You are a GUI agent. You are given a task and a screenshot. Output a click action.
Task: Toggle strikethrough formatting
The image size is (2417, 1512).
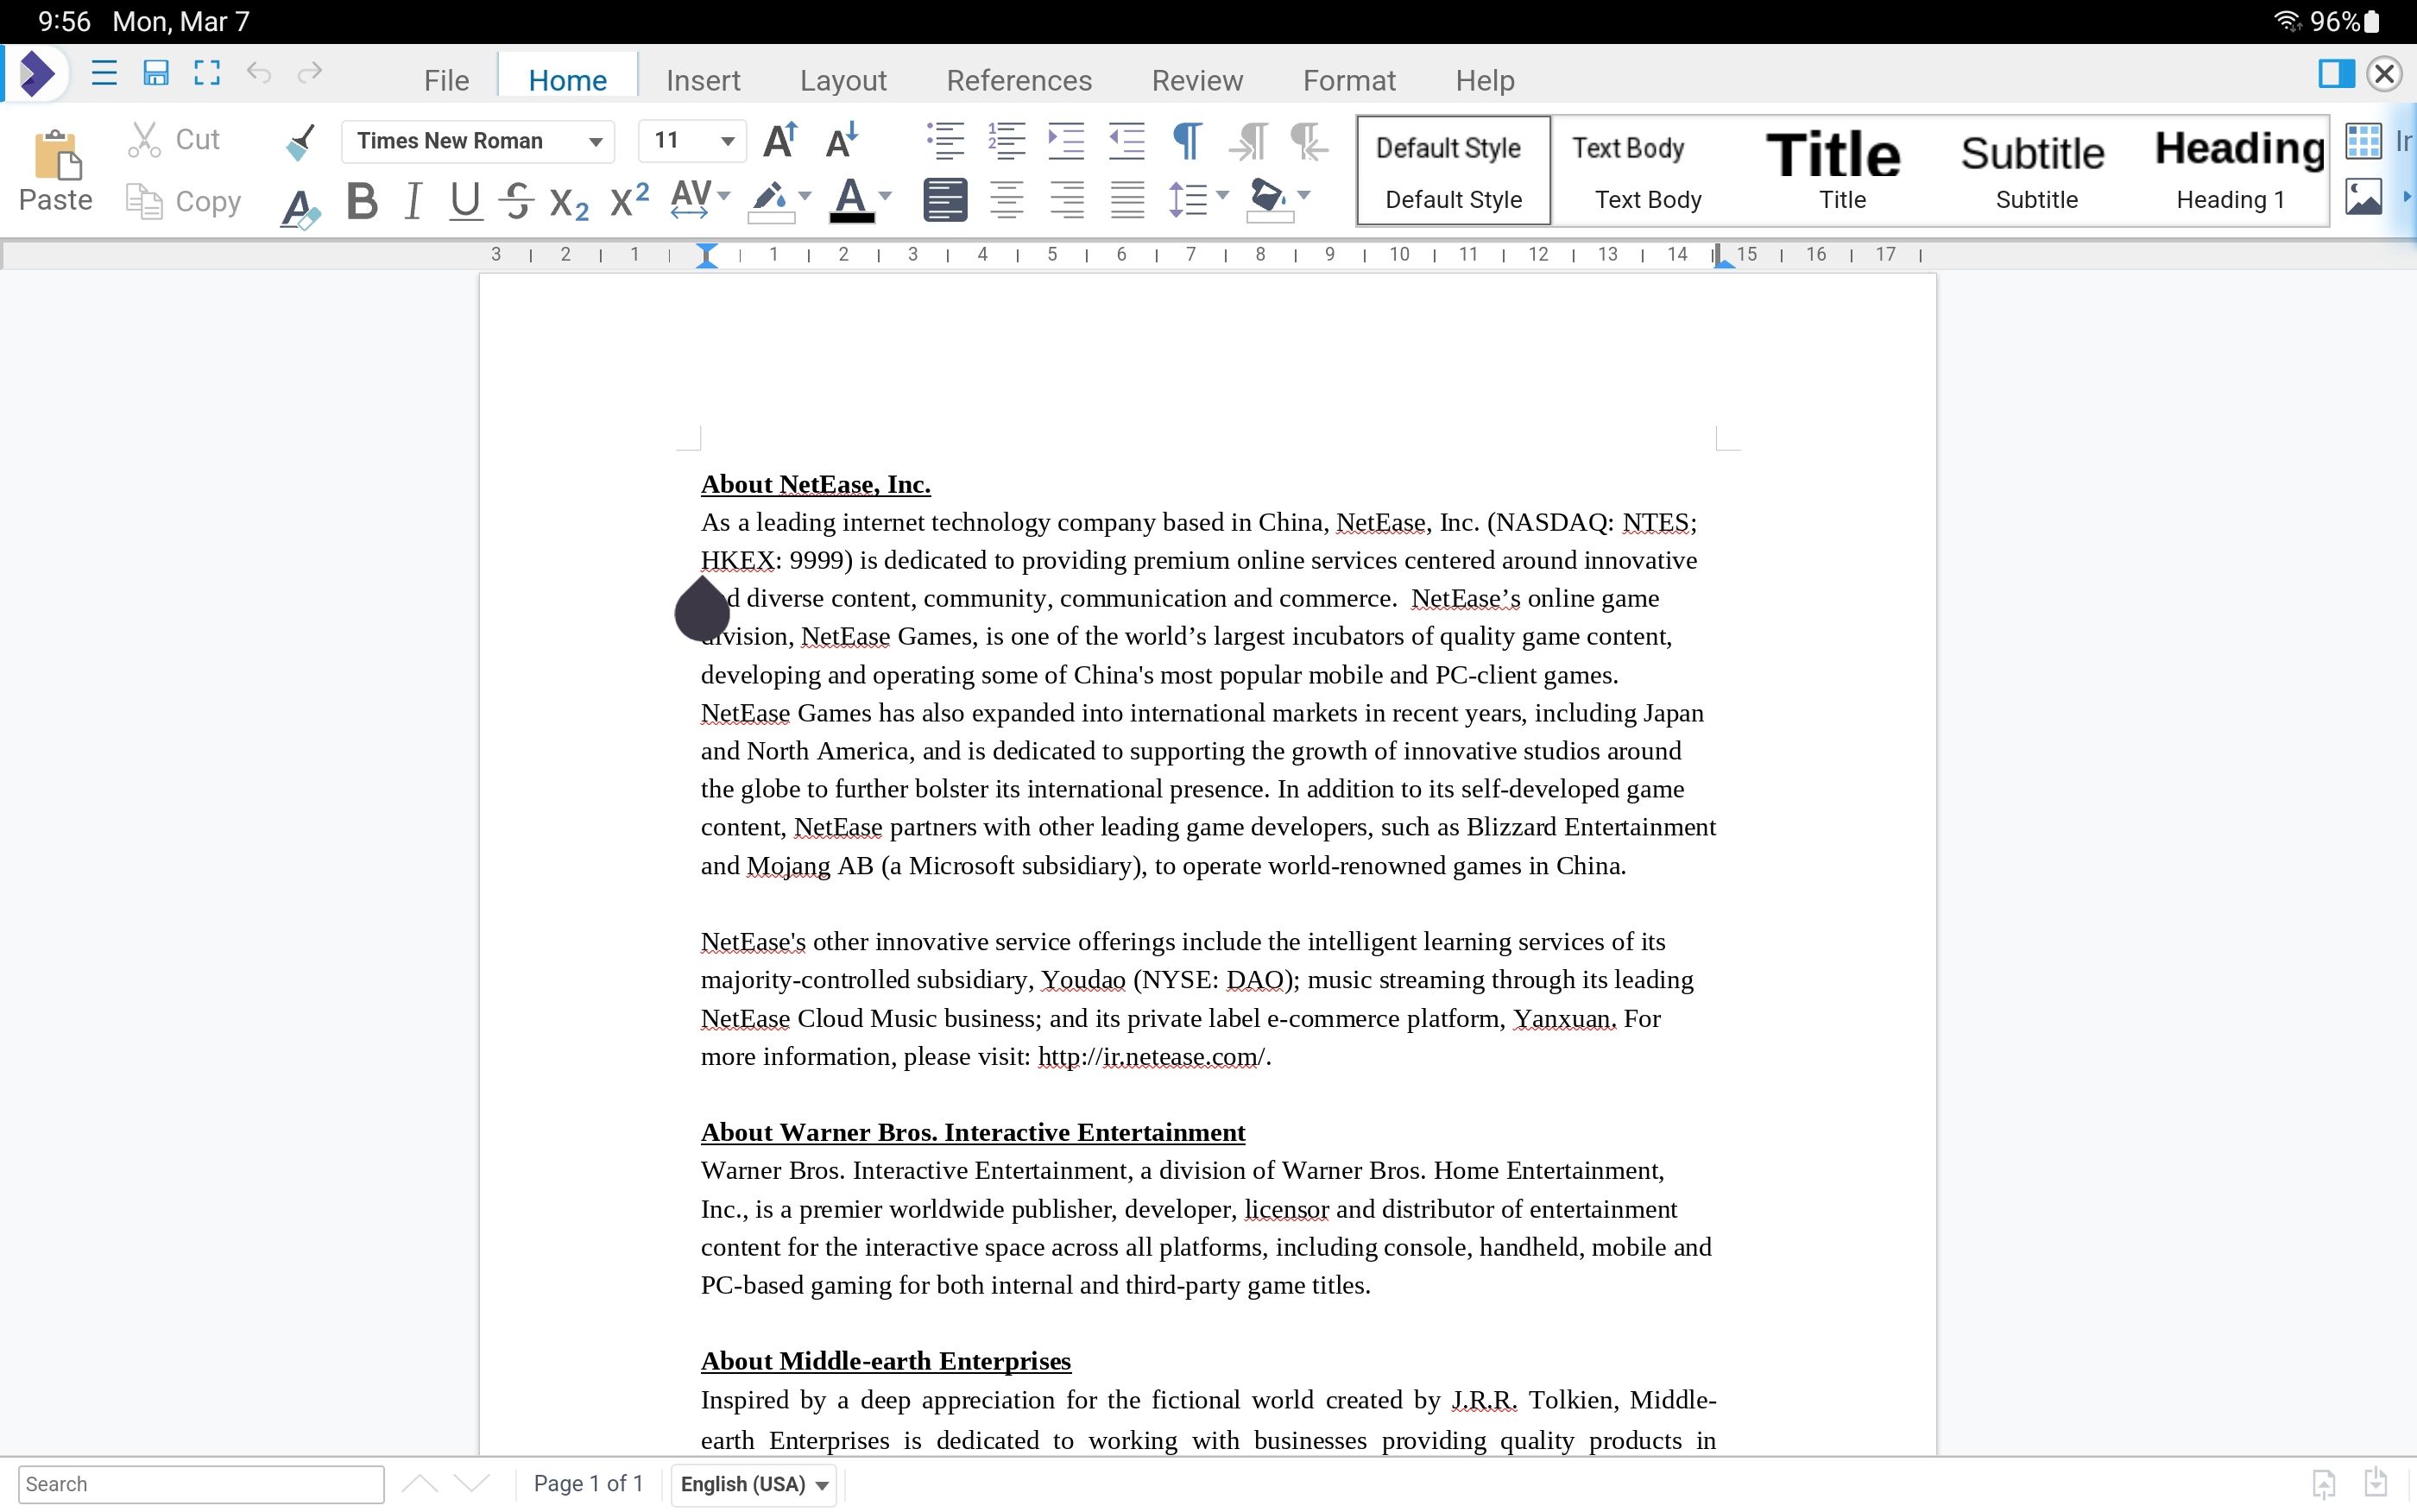click(516, 202)
